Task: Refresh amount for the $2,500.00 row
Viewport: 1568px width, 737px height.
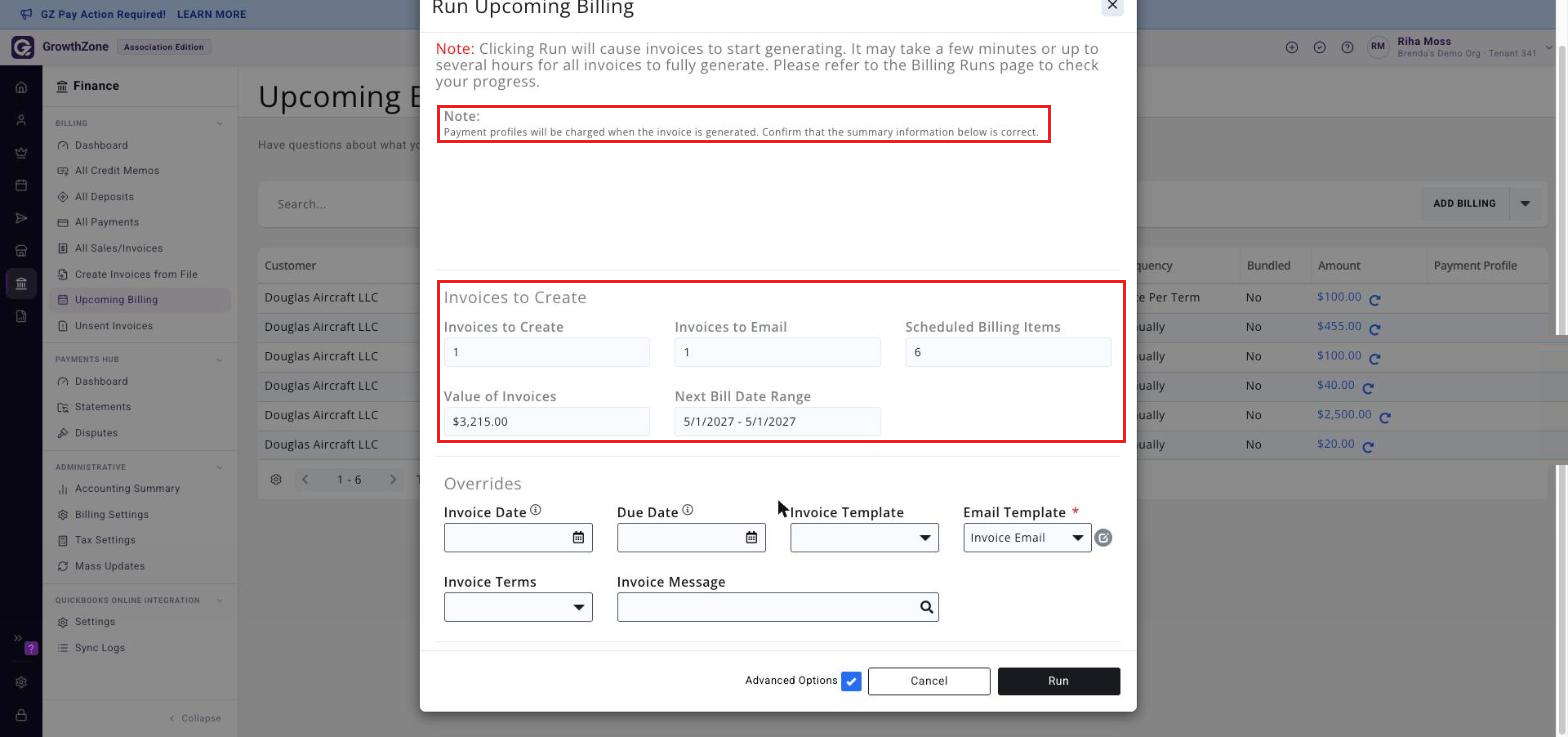Action: [1385, 417]
